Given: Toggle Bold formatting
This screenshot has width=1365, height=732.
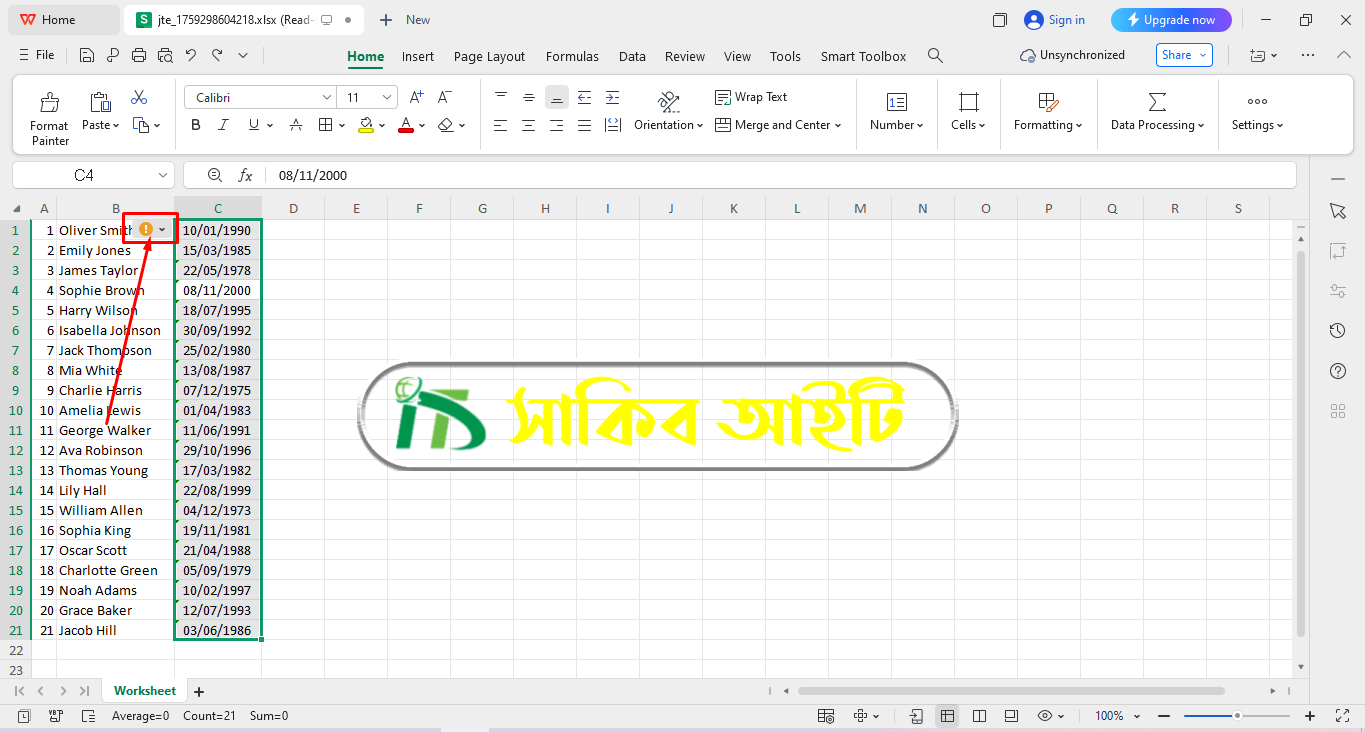Looking at the screenshot, I should pos(196,125).
